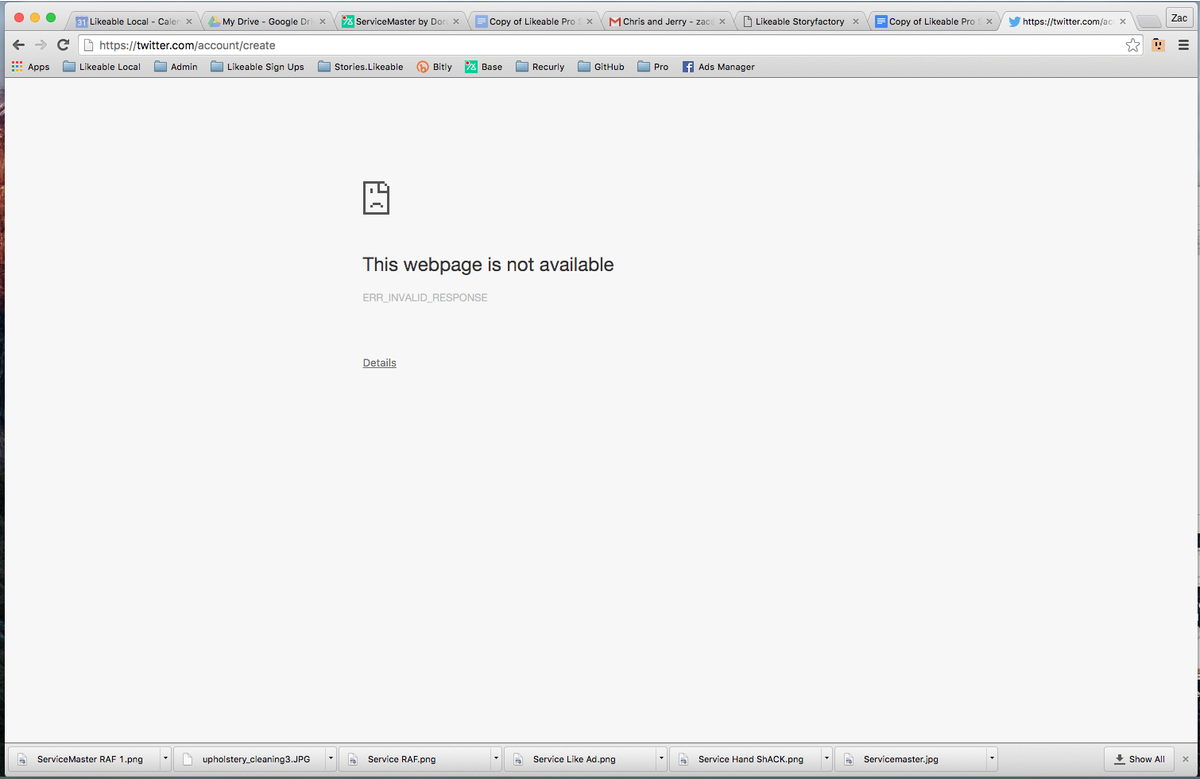Open the GitHub bookmark folder

[601, 67]
